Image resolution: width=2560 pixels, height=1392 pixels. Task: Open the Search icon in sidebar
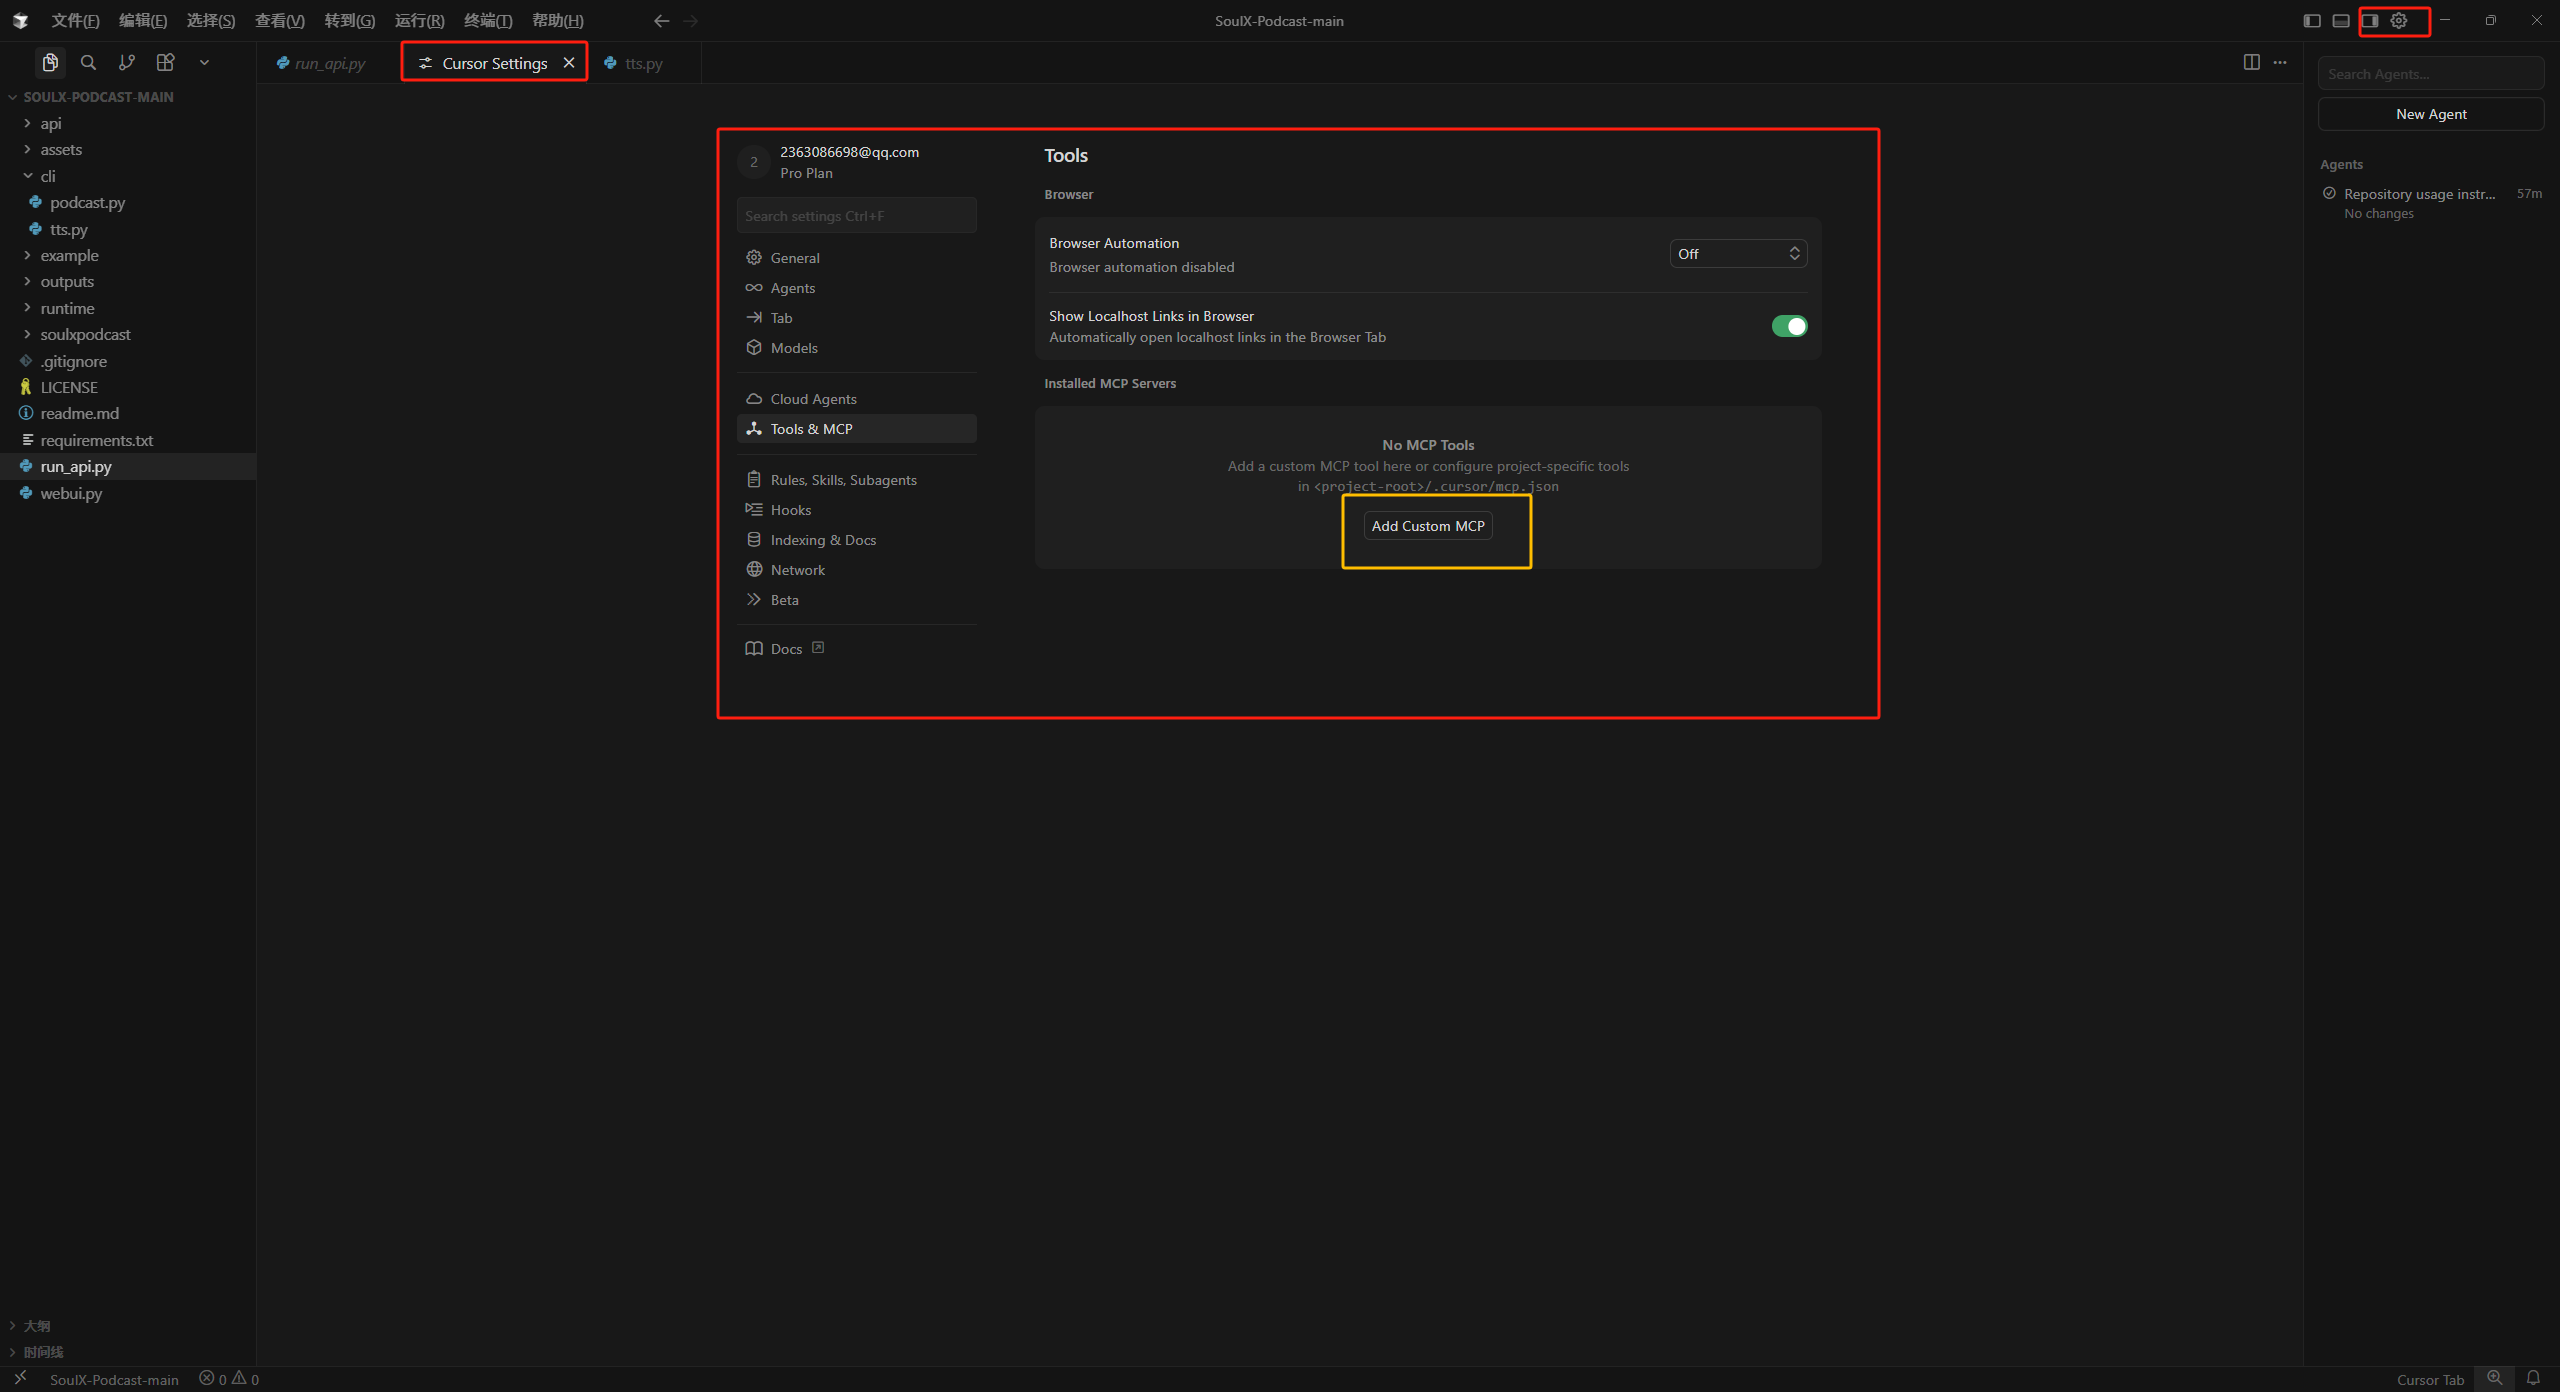(x=88, y=62)
